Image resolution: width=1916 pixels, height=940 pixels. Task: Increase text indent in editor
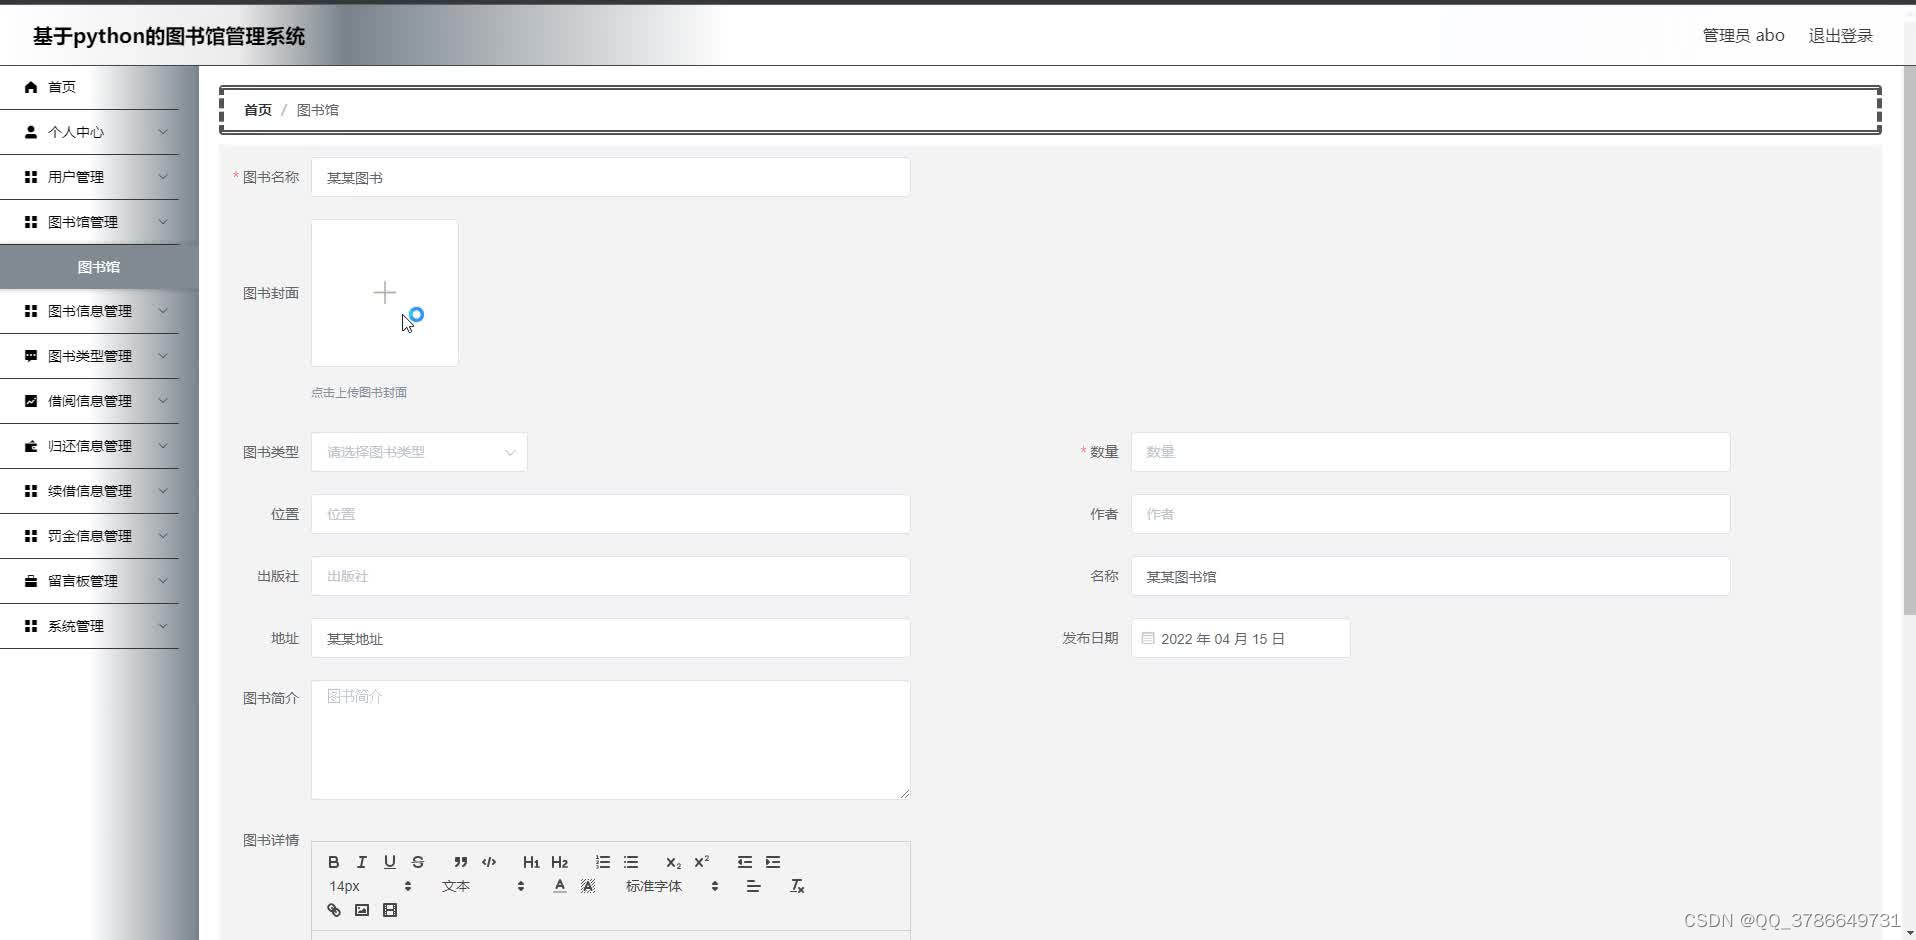(x=773, y=862)
